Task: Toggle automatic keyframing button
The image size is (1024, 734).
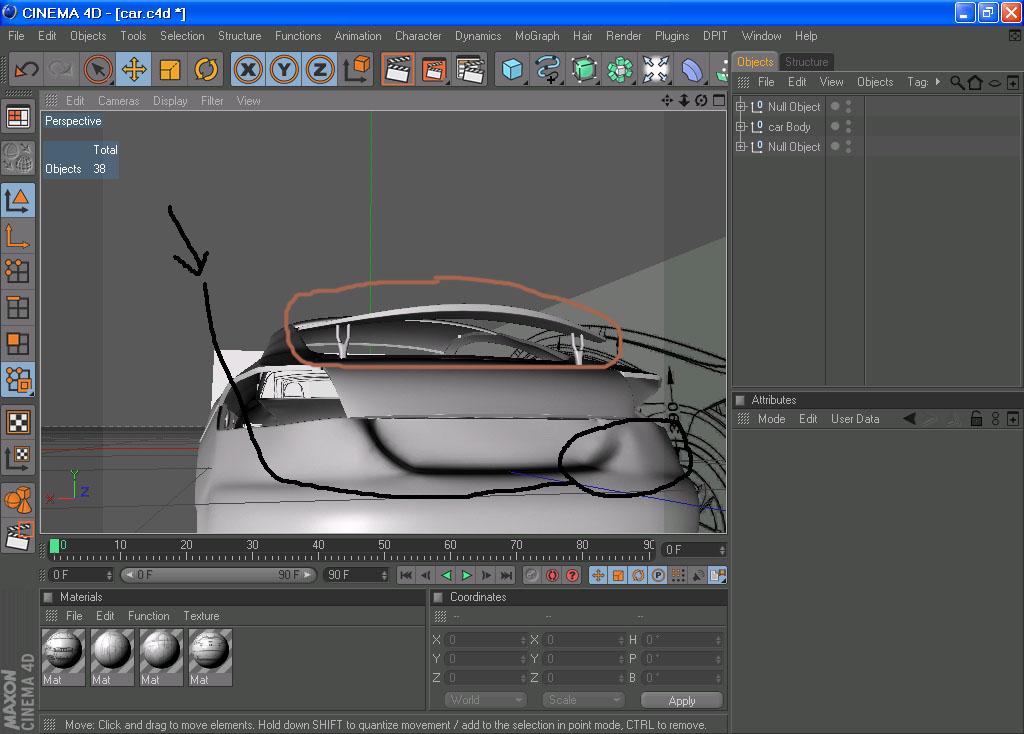Action: point(552,575)
